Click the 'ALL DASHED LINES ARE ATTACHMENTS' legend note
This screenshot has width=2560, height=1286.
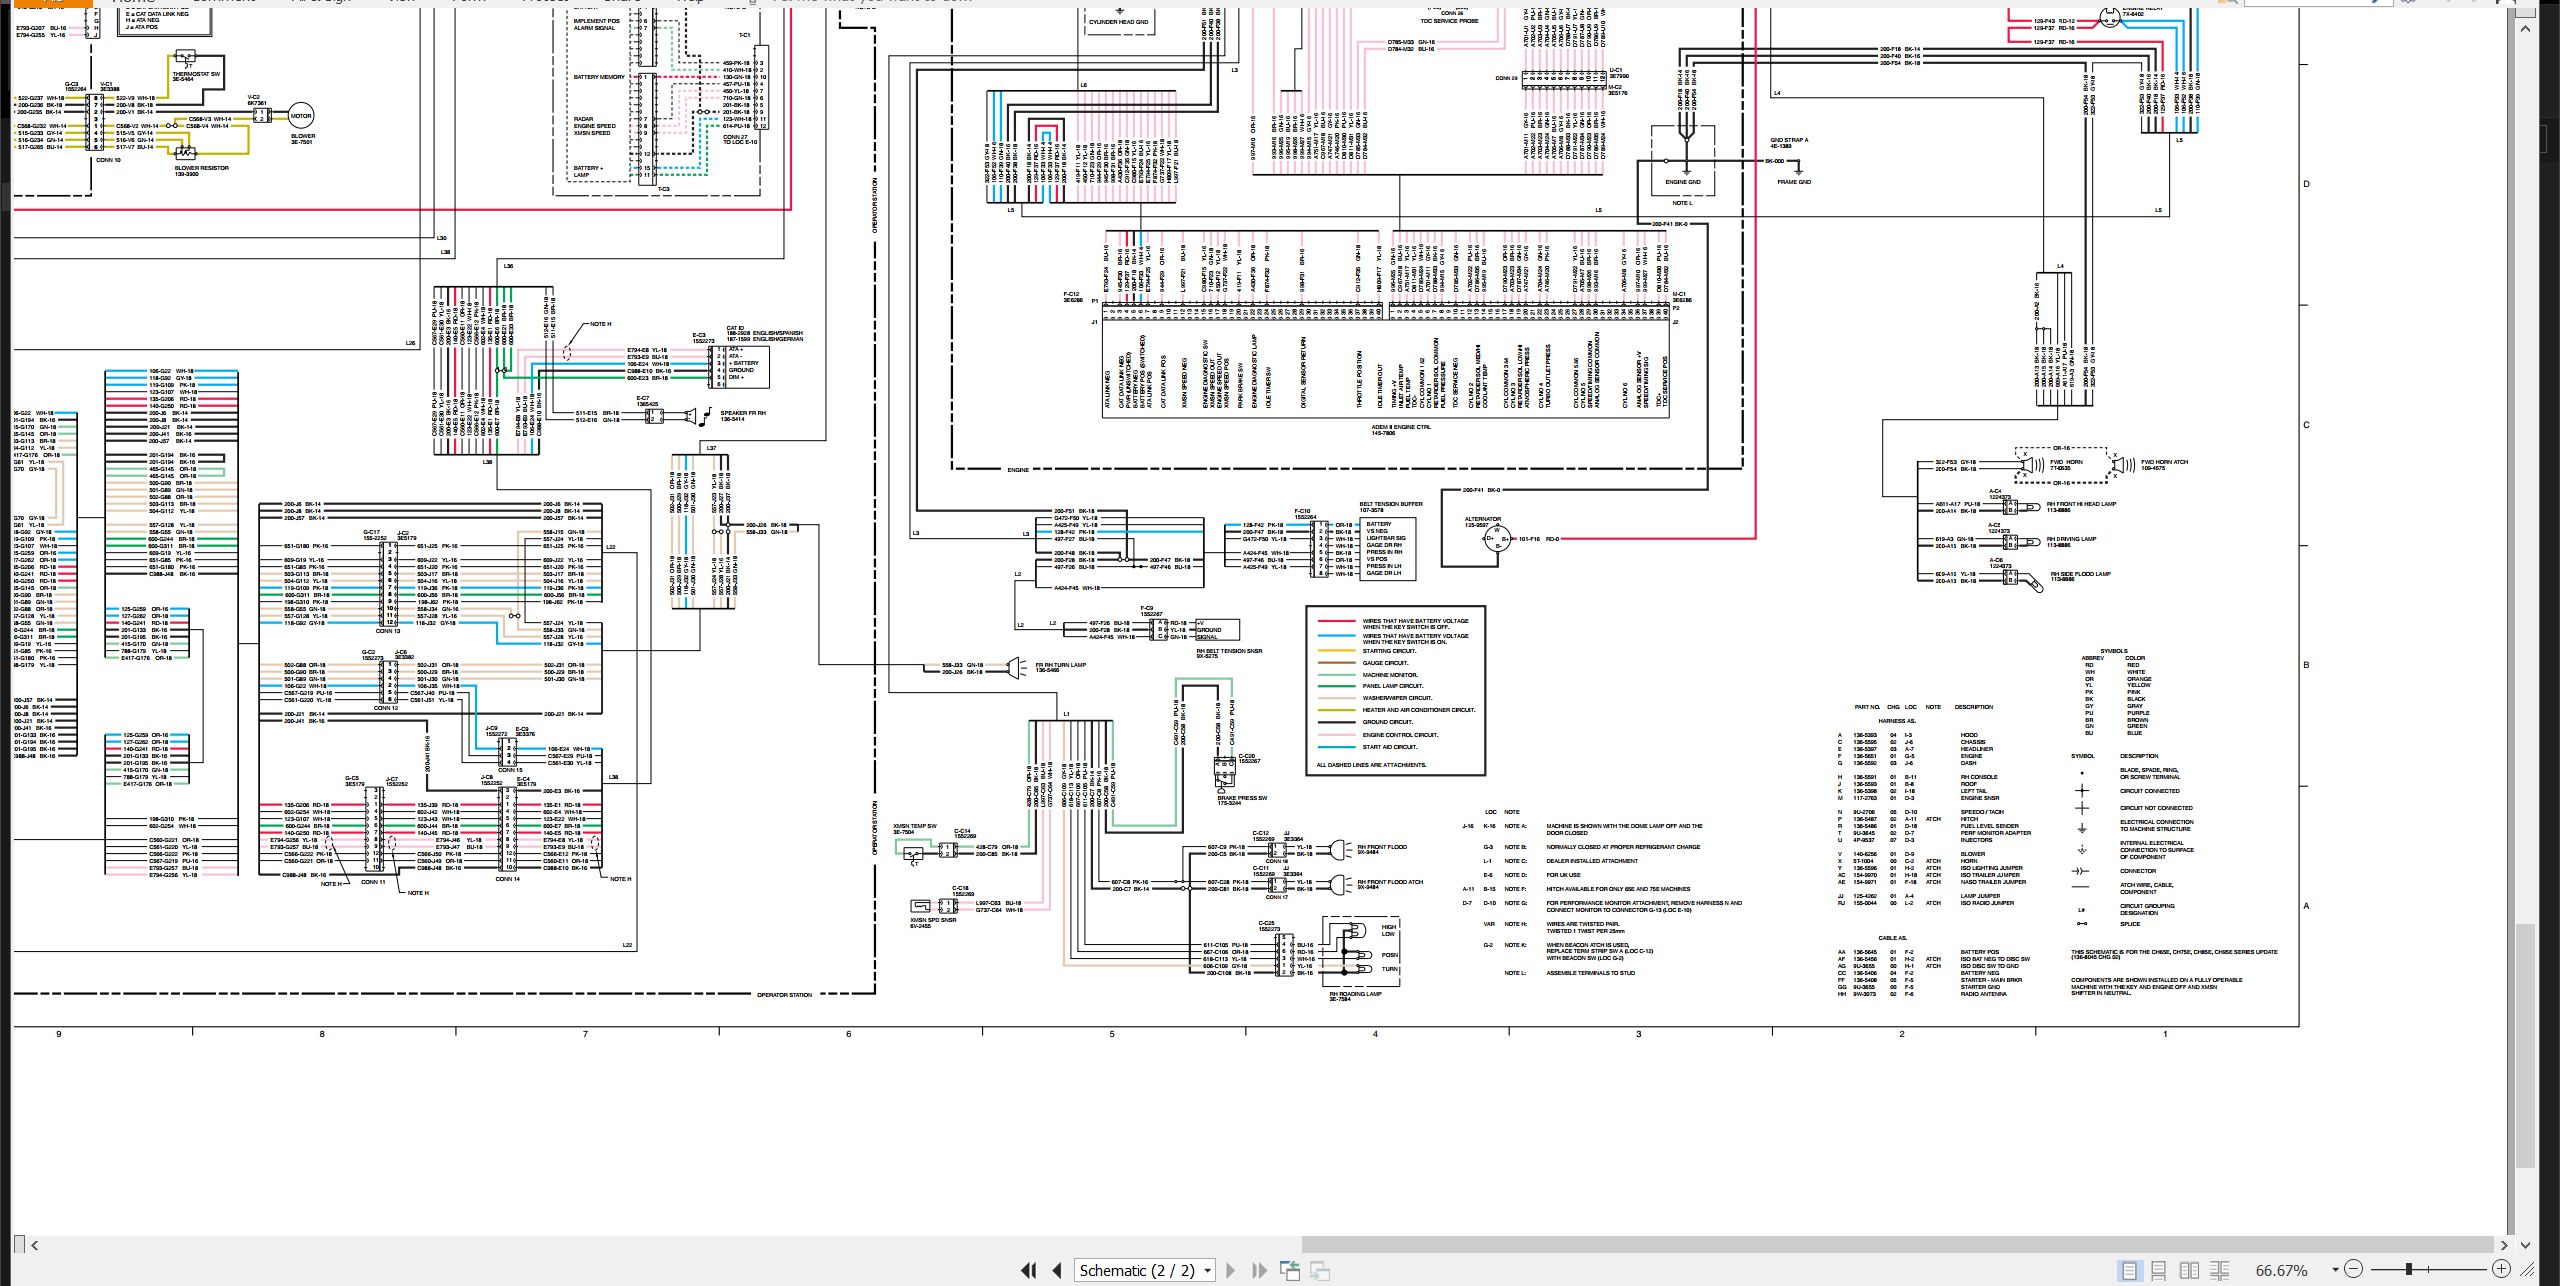pos(1371,765)
